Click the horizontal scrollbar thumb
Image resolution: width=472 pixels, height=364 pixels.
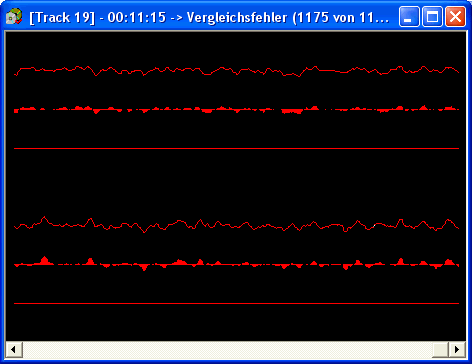pyautogui.click(x=441, y=350)
